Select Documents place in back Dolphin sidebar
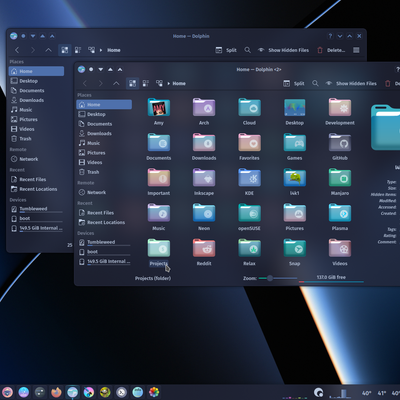The height and width of the screenshot is (400, 400). click(36, 90)
